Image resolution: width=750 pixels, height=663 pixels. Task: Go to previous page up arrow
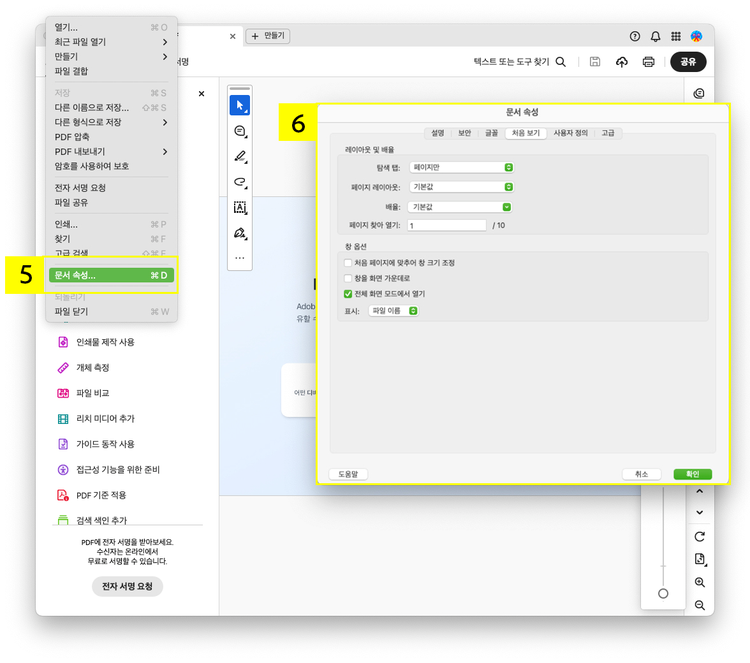tap(699, 491)
